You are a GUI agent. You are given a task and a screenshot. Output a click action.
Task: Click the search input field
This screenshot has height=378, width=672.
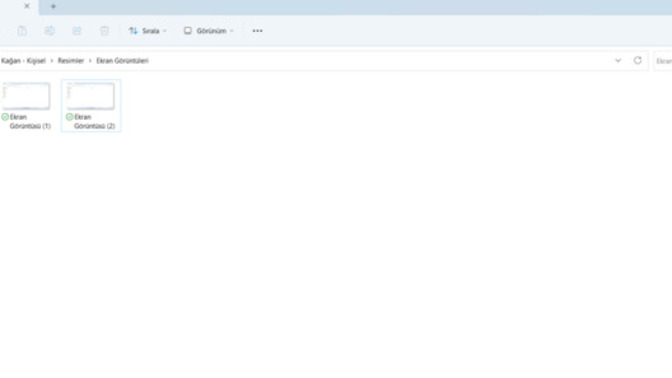(x=663, y=61)
